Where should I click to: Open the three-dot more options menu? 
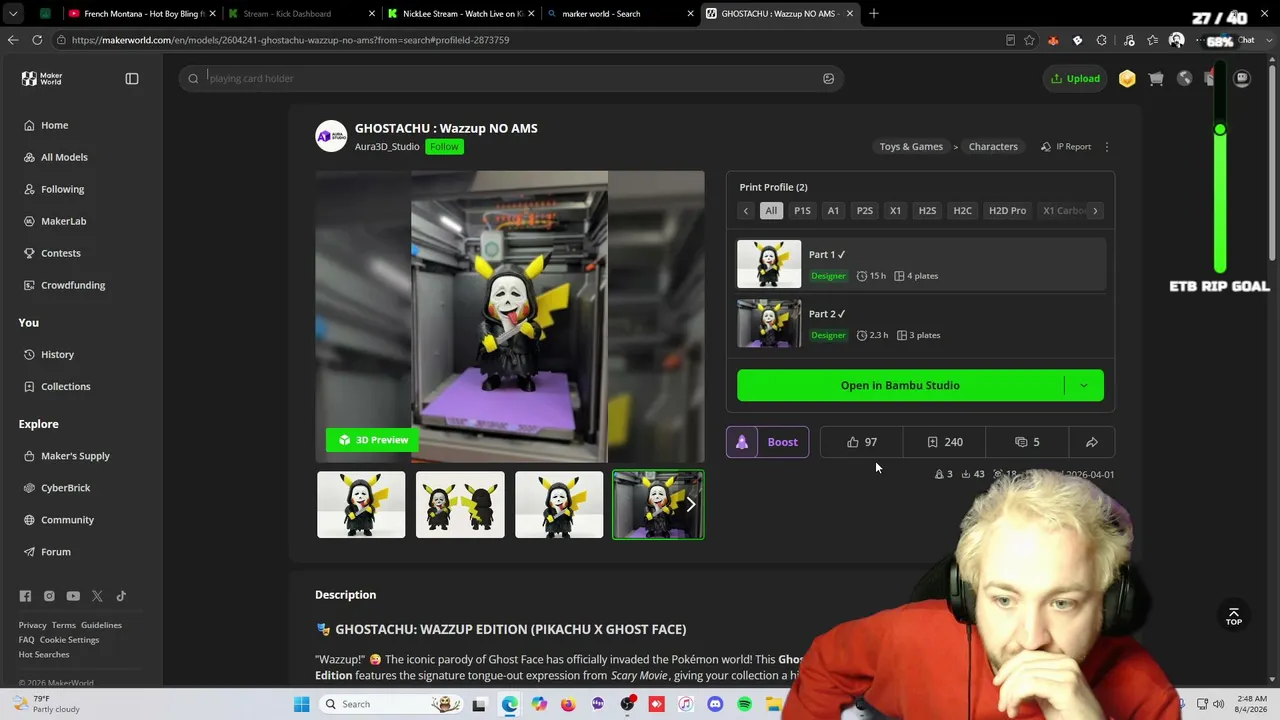pos(1106,147)
